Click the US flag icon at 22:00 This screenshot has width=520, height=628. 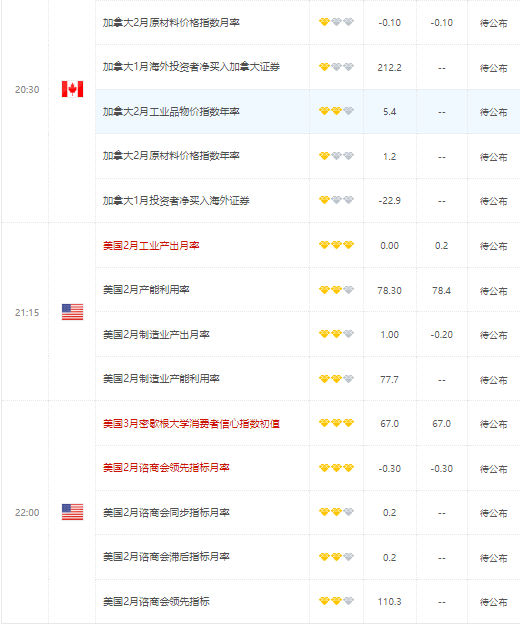click(72, 512)
